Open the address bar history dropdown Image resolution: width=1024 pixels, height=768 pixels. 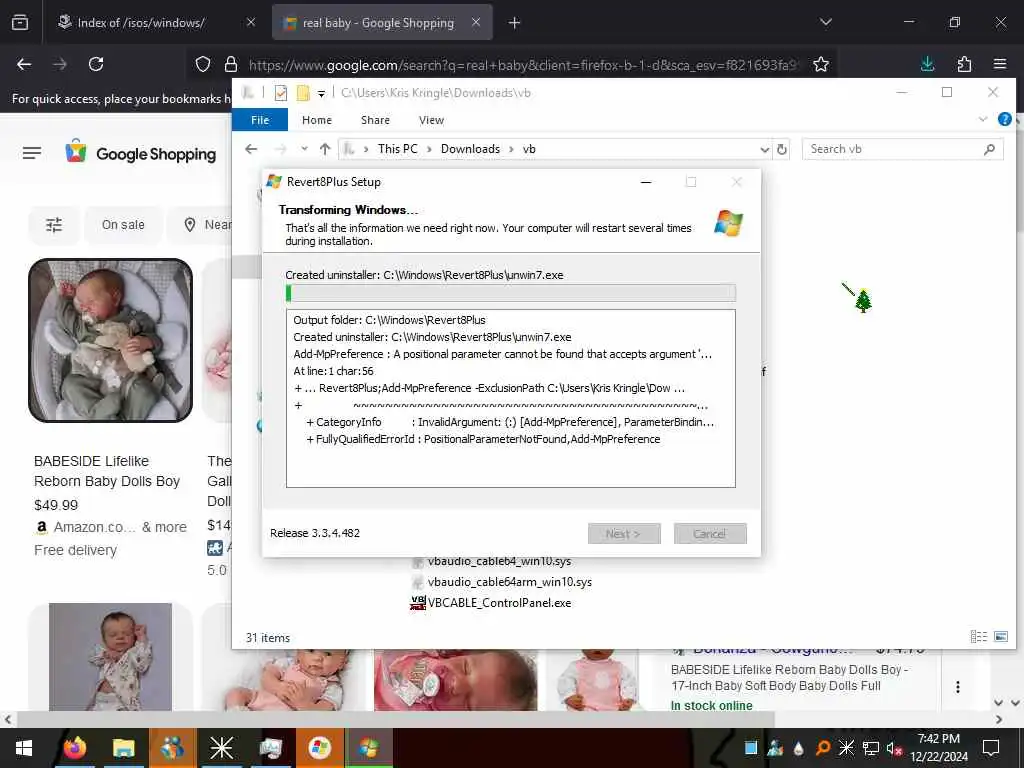(x=765, y=150)
